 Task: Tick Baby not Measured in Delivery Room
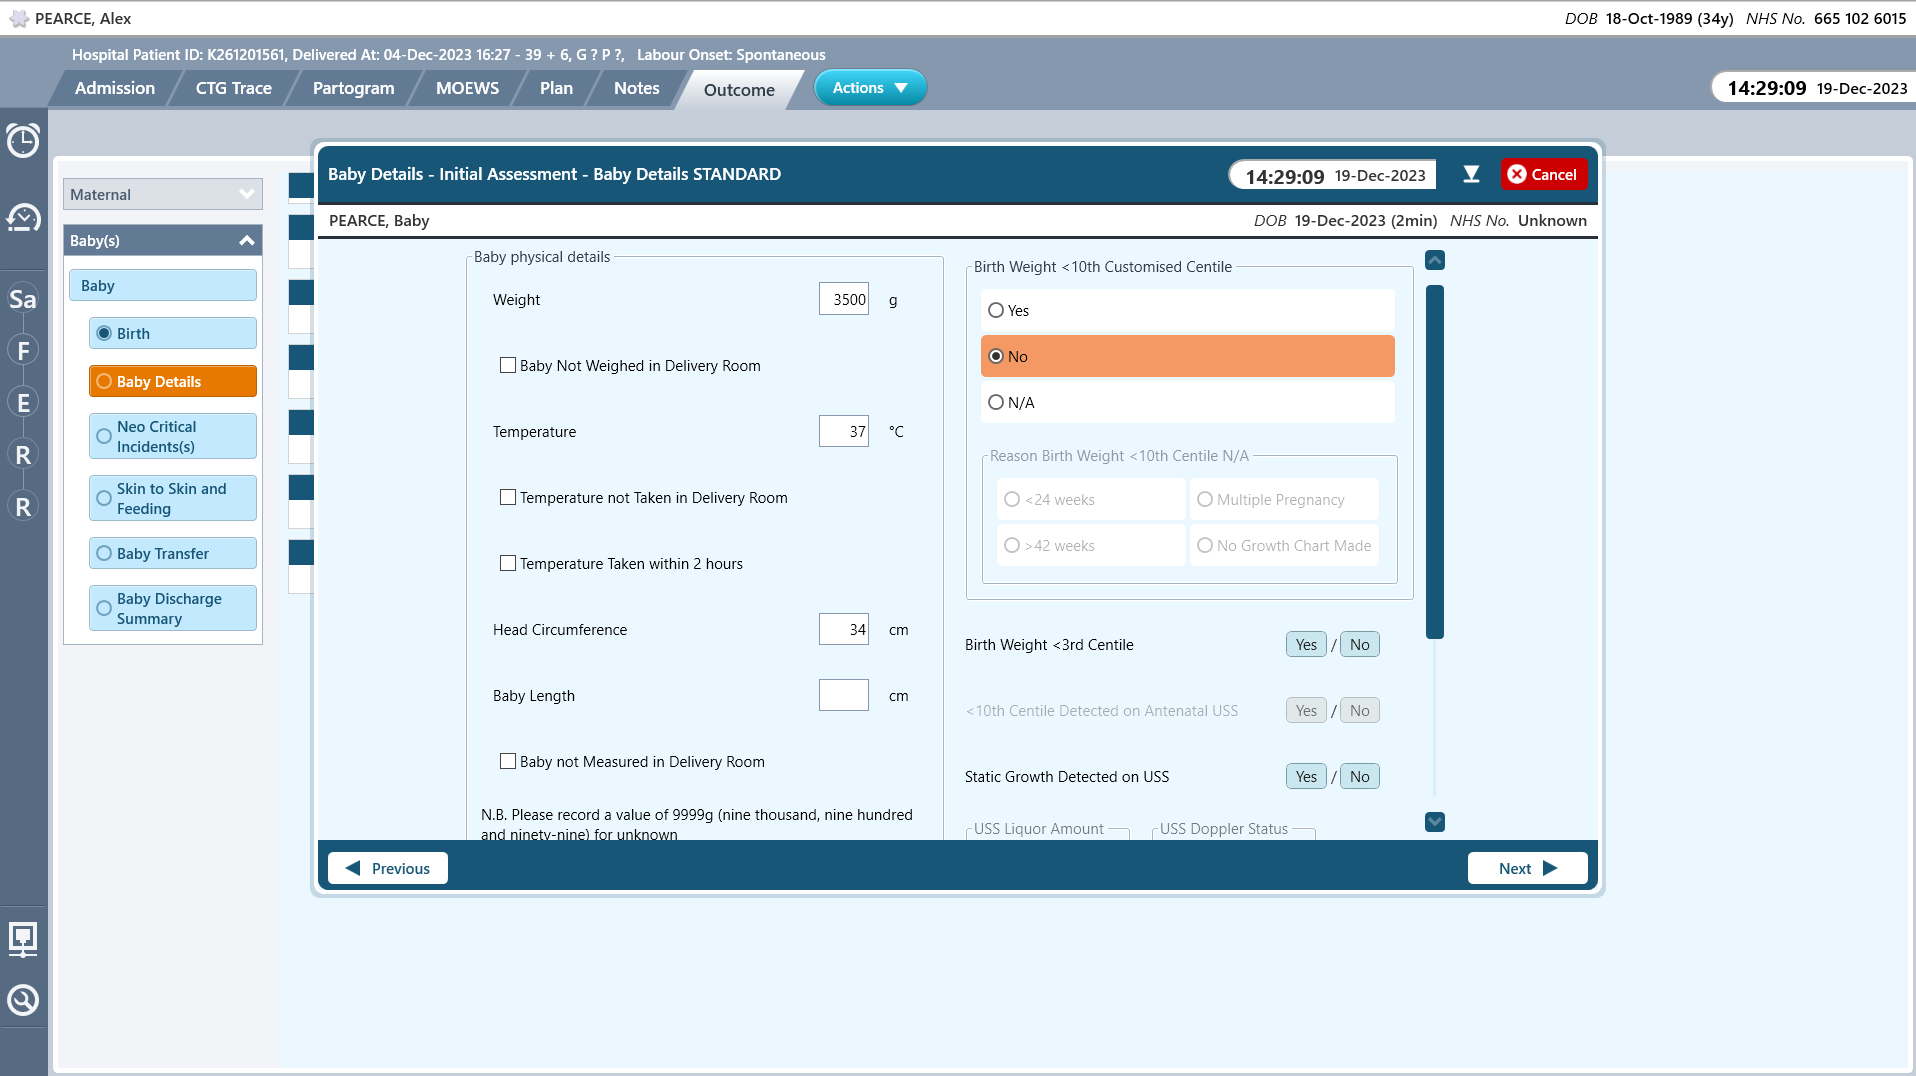click(508, 762)
